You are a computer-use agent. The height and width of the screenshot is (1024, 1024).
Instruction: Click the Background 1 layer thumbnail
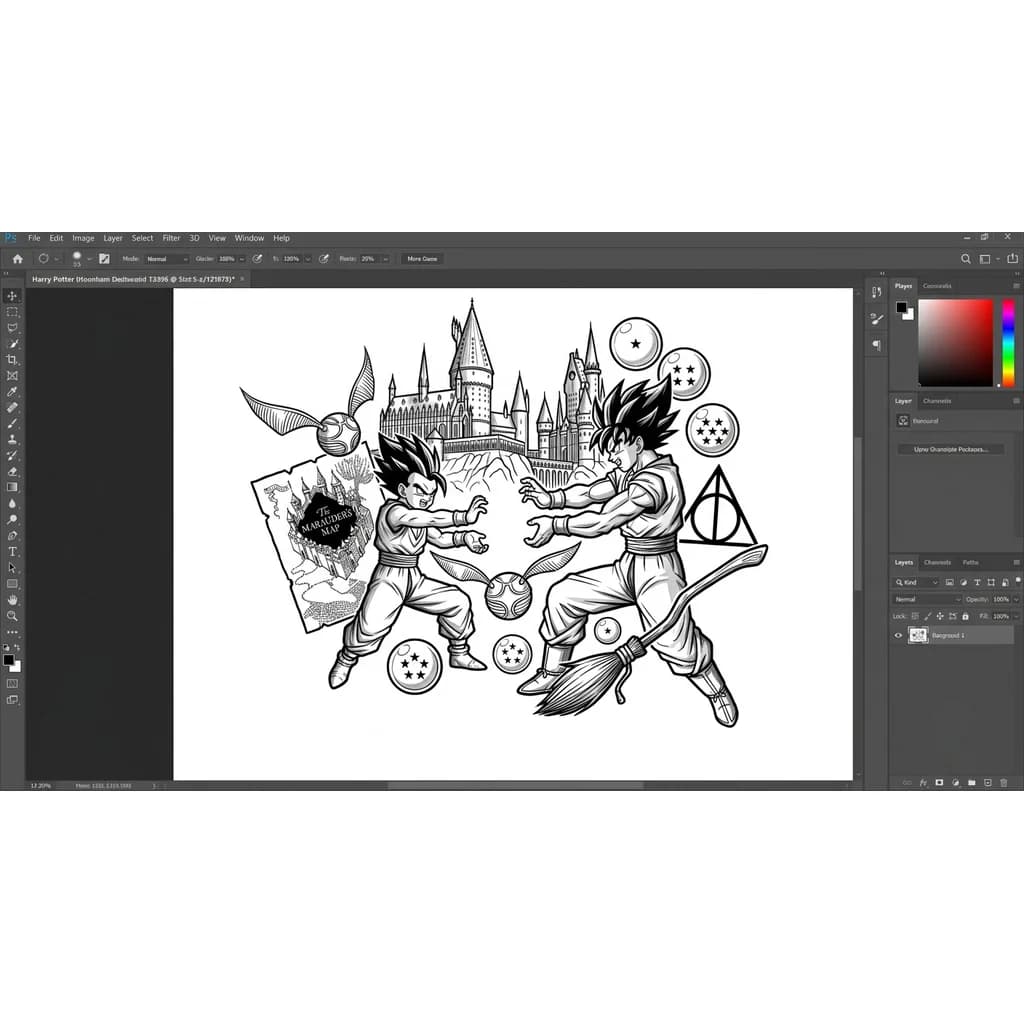918,634
